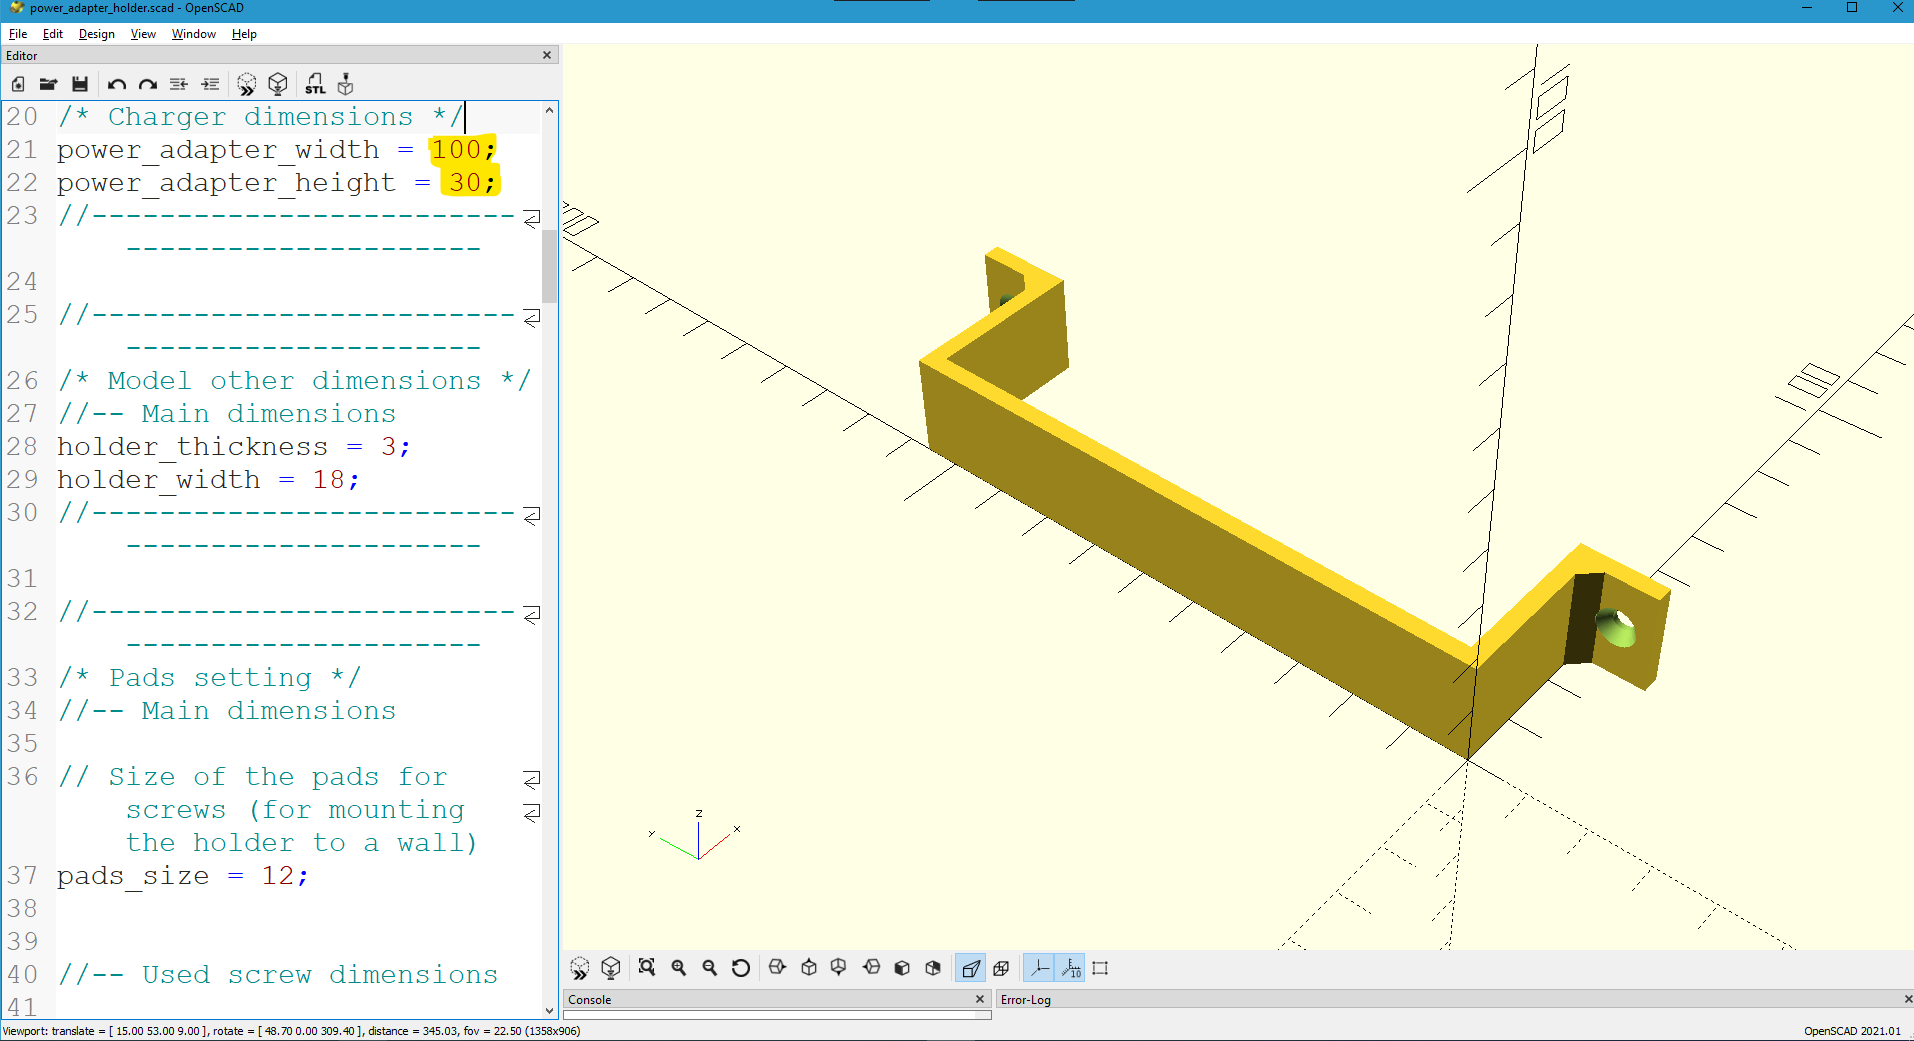This screenshot has height=1041, width=1914.
Task: Toggle Show Scale Markers on the axes
Action: (x=1071, y=968)
